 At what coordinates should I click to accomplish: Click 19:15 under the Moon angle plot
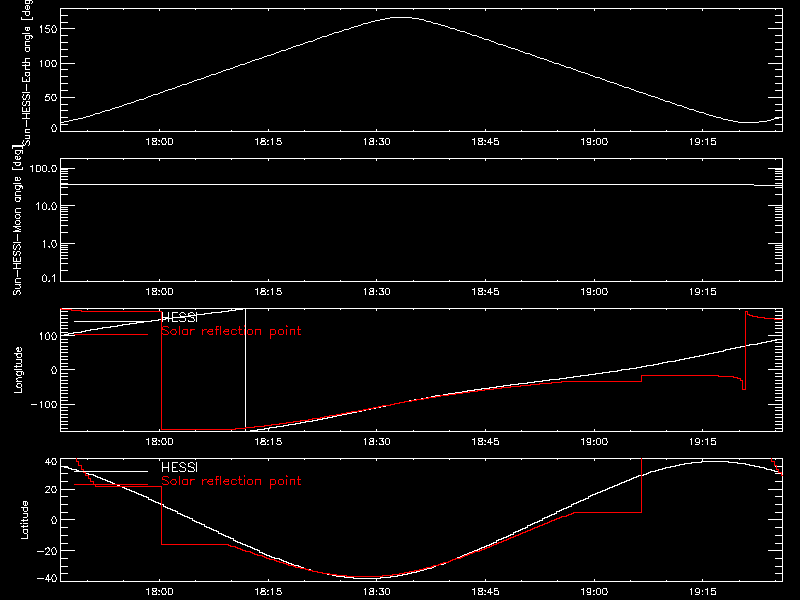point(703,292)
